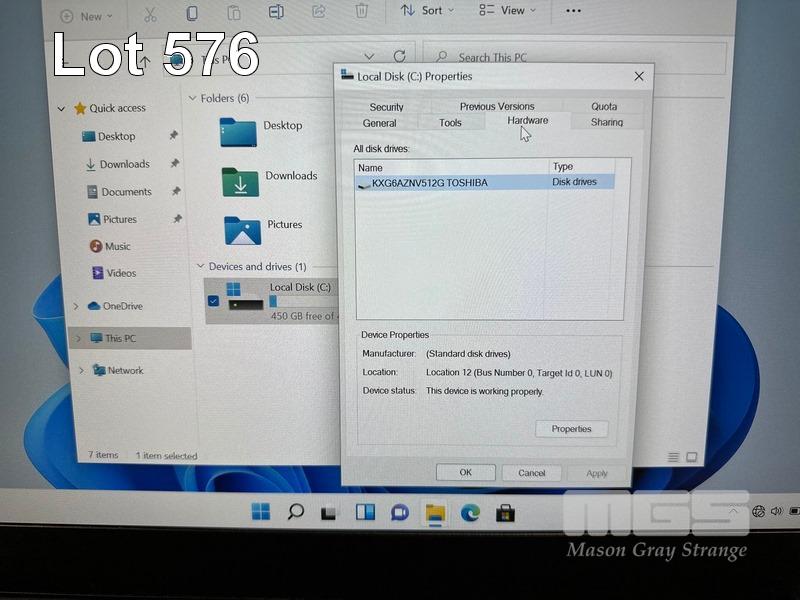Open the Previous Versions tab
800x600 pixels.
(x=497, y=106)
